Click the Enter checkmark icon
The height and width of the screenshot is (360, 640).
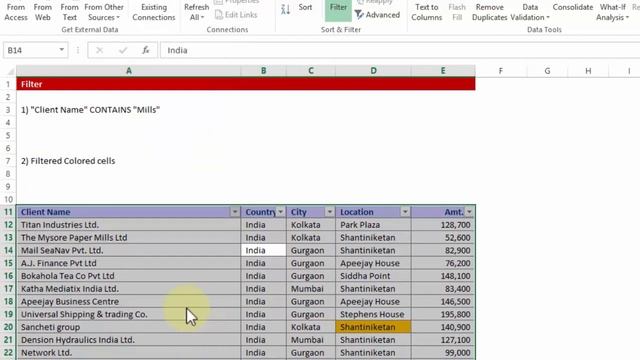(x=122, y=50)
